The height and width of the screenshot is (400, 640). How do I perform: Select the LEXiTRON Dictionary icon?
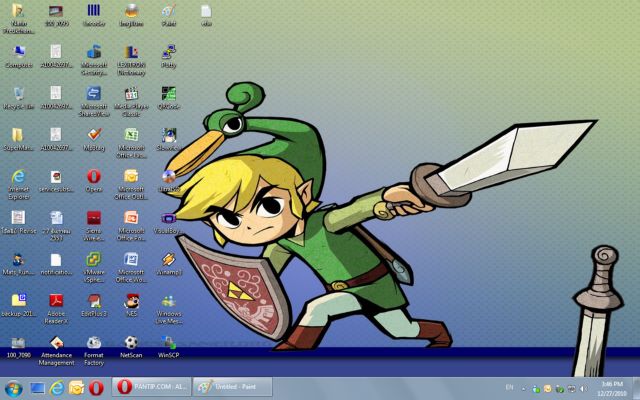(131, 60)
